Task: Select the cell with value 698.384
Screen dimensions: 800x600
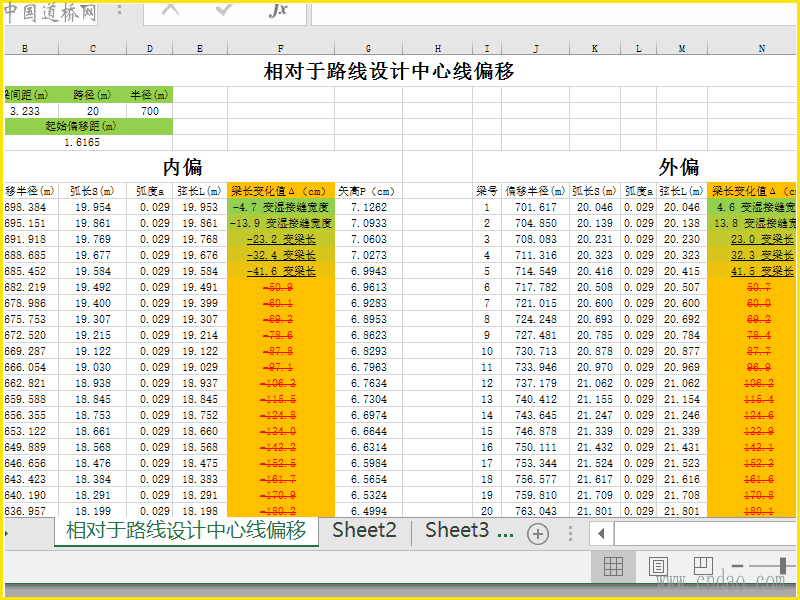Action: tap(31, 207)
